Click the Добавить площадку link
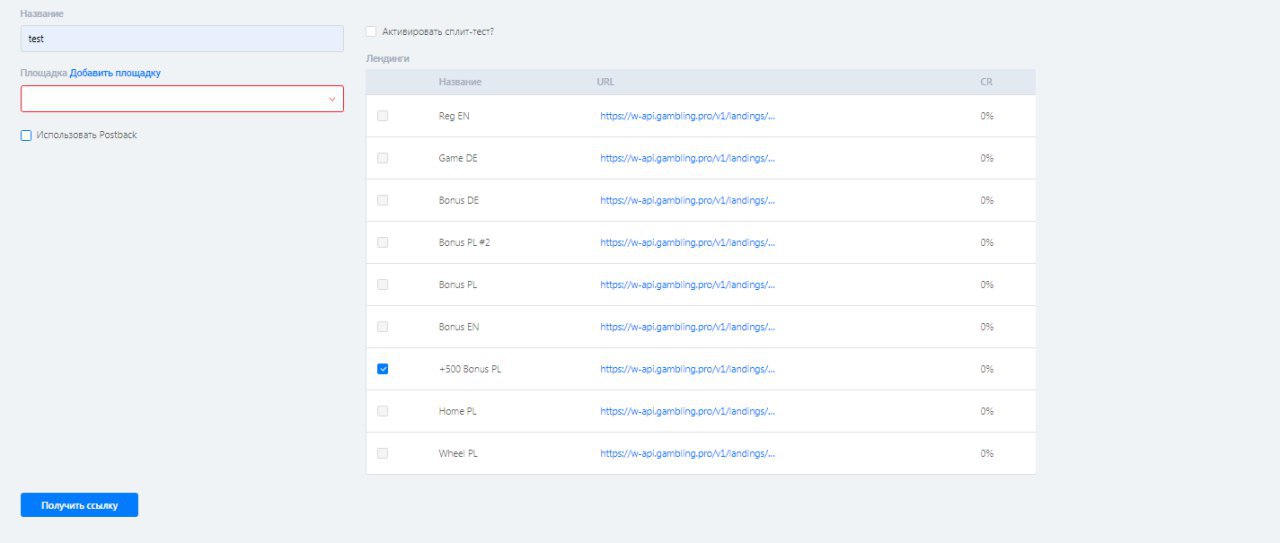Viewport: 1280px width, 543px height. coord(115,73)
